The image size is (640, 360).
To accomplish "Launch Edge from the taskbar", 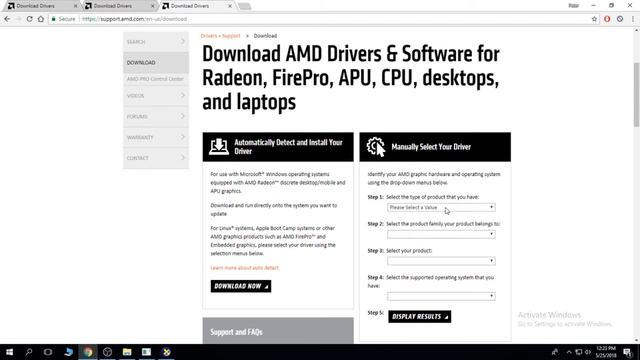I will pos(68,352).
